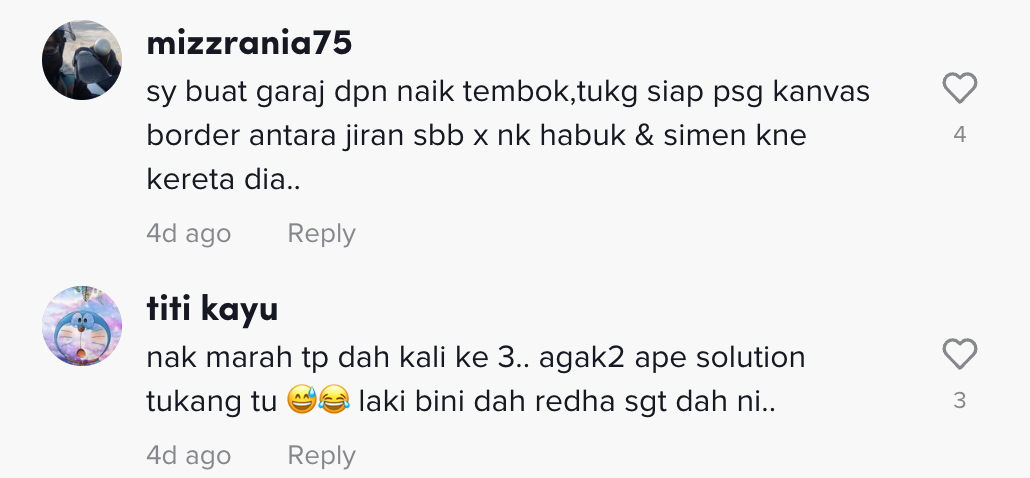1030x478 pixels.
Task: Click the comment line 'nak marah tp dah kali ke 3'
Action: click(476, 358)
